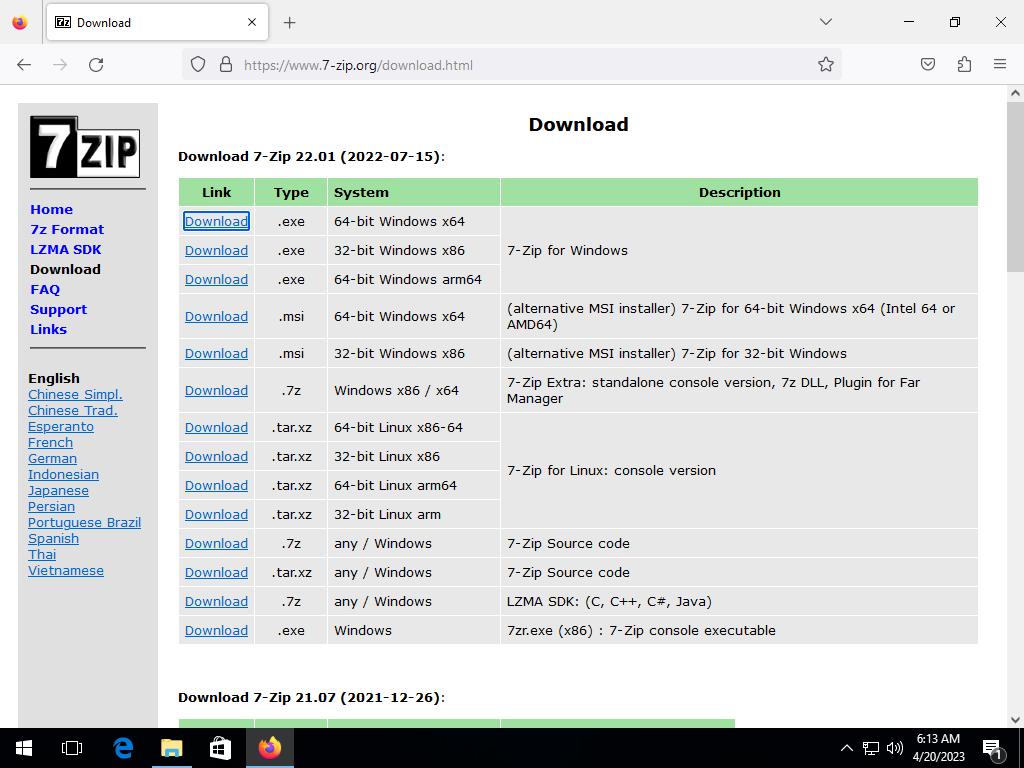This screenshot has width=1024, height=768.
Task: Go back with the back arrow
Action: [x=24, y=65]
